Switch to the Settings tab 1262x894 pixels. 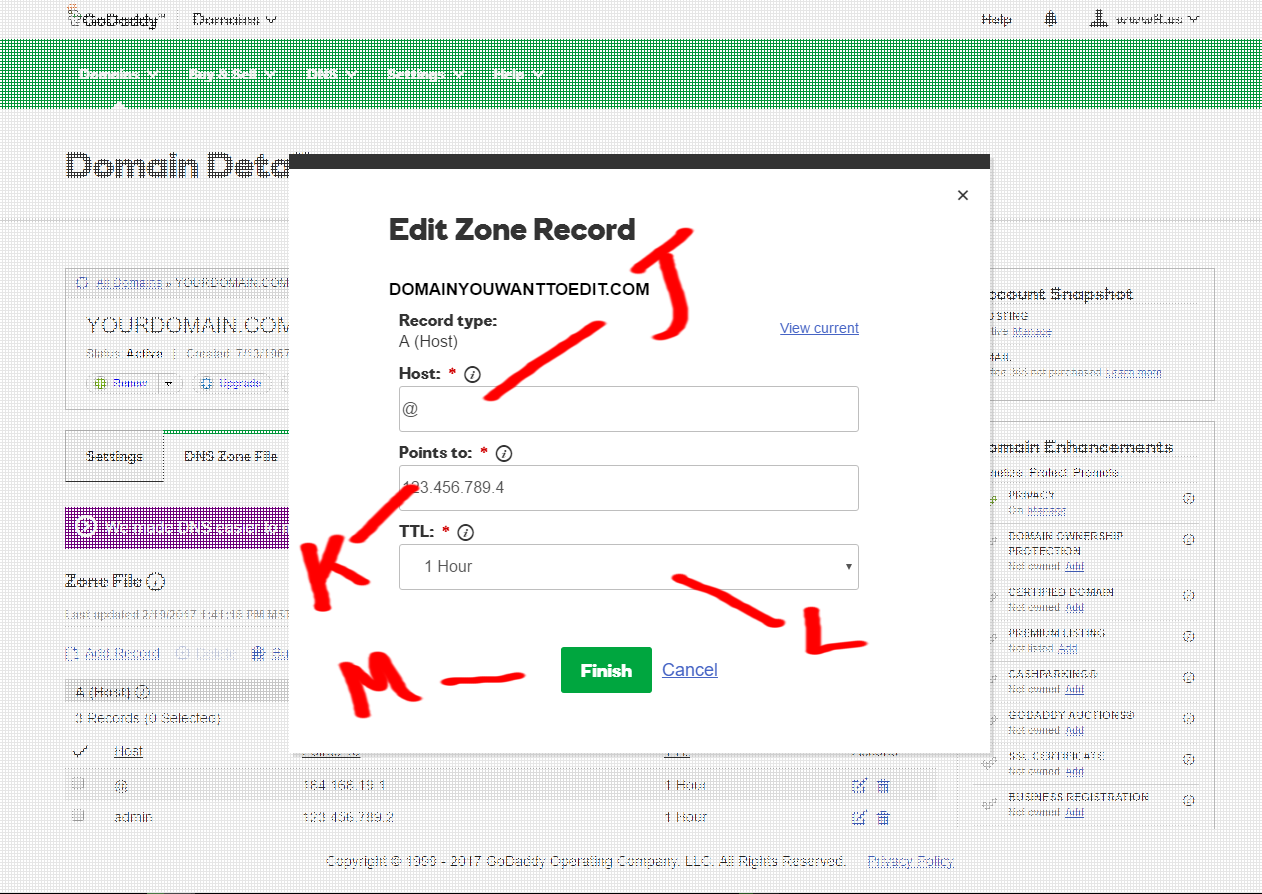coord(114,456)
